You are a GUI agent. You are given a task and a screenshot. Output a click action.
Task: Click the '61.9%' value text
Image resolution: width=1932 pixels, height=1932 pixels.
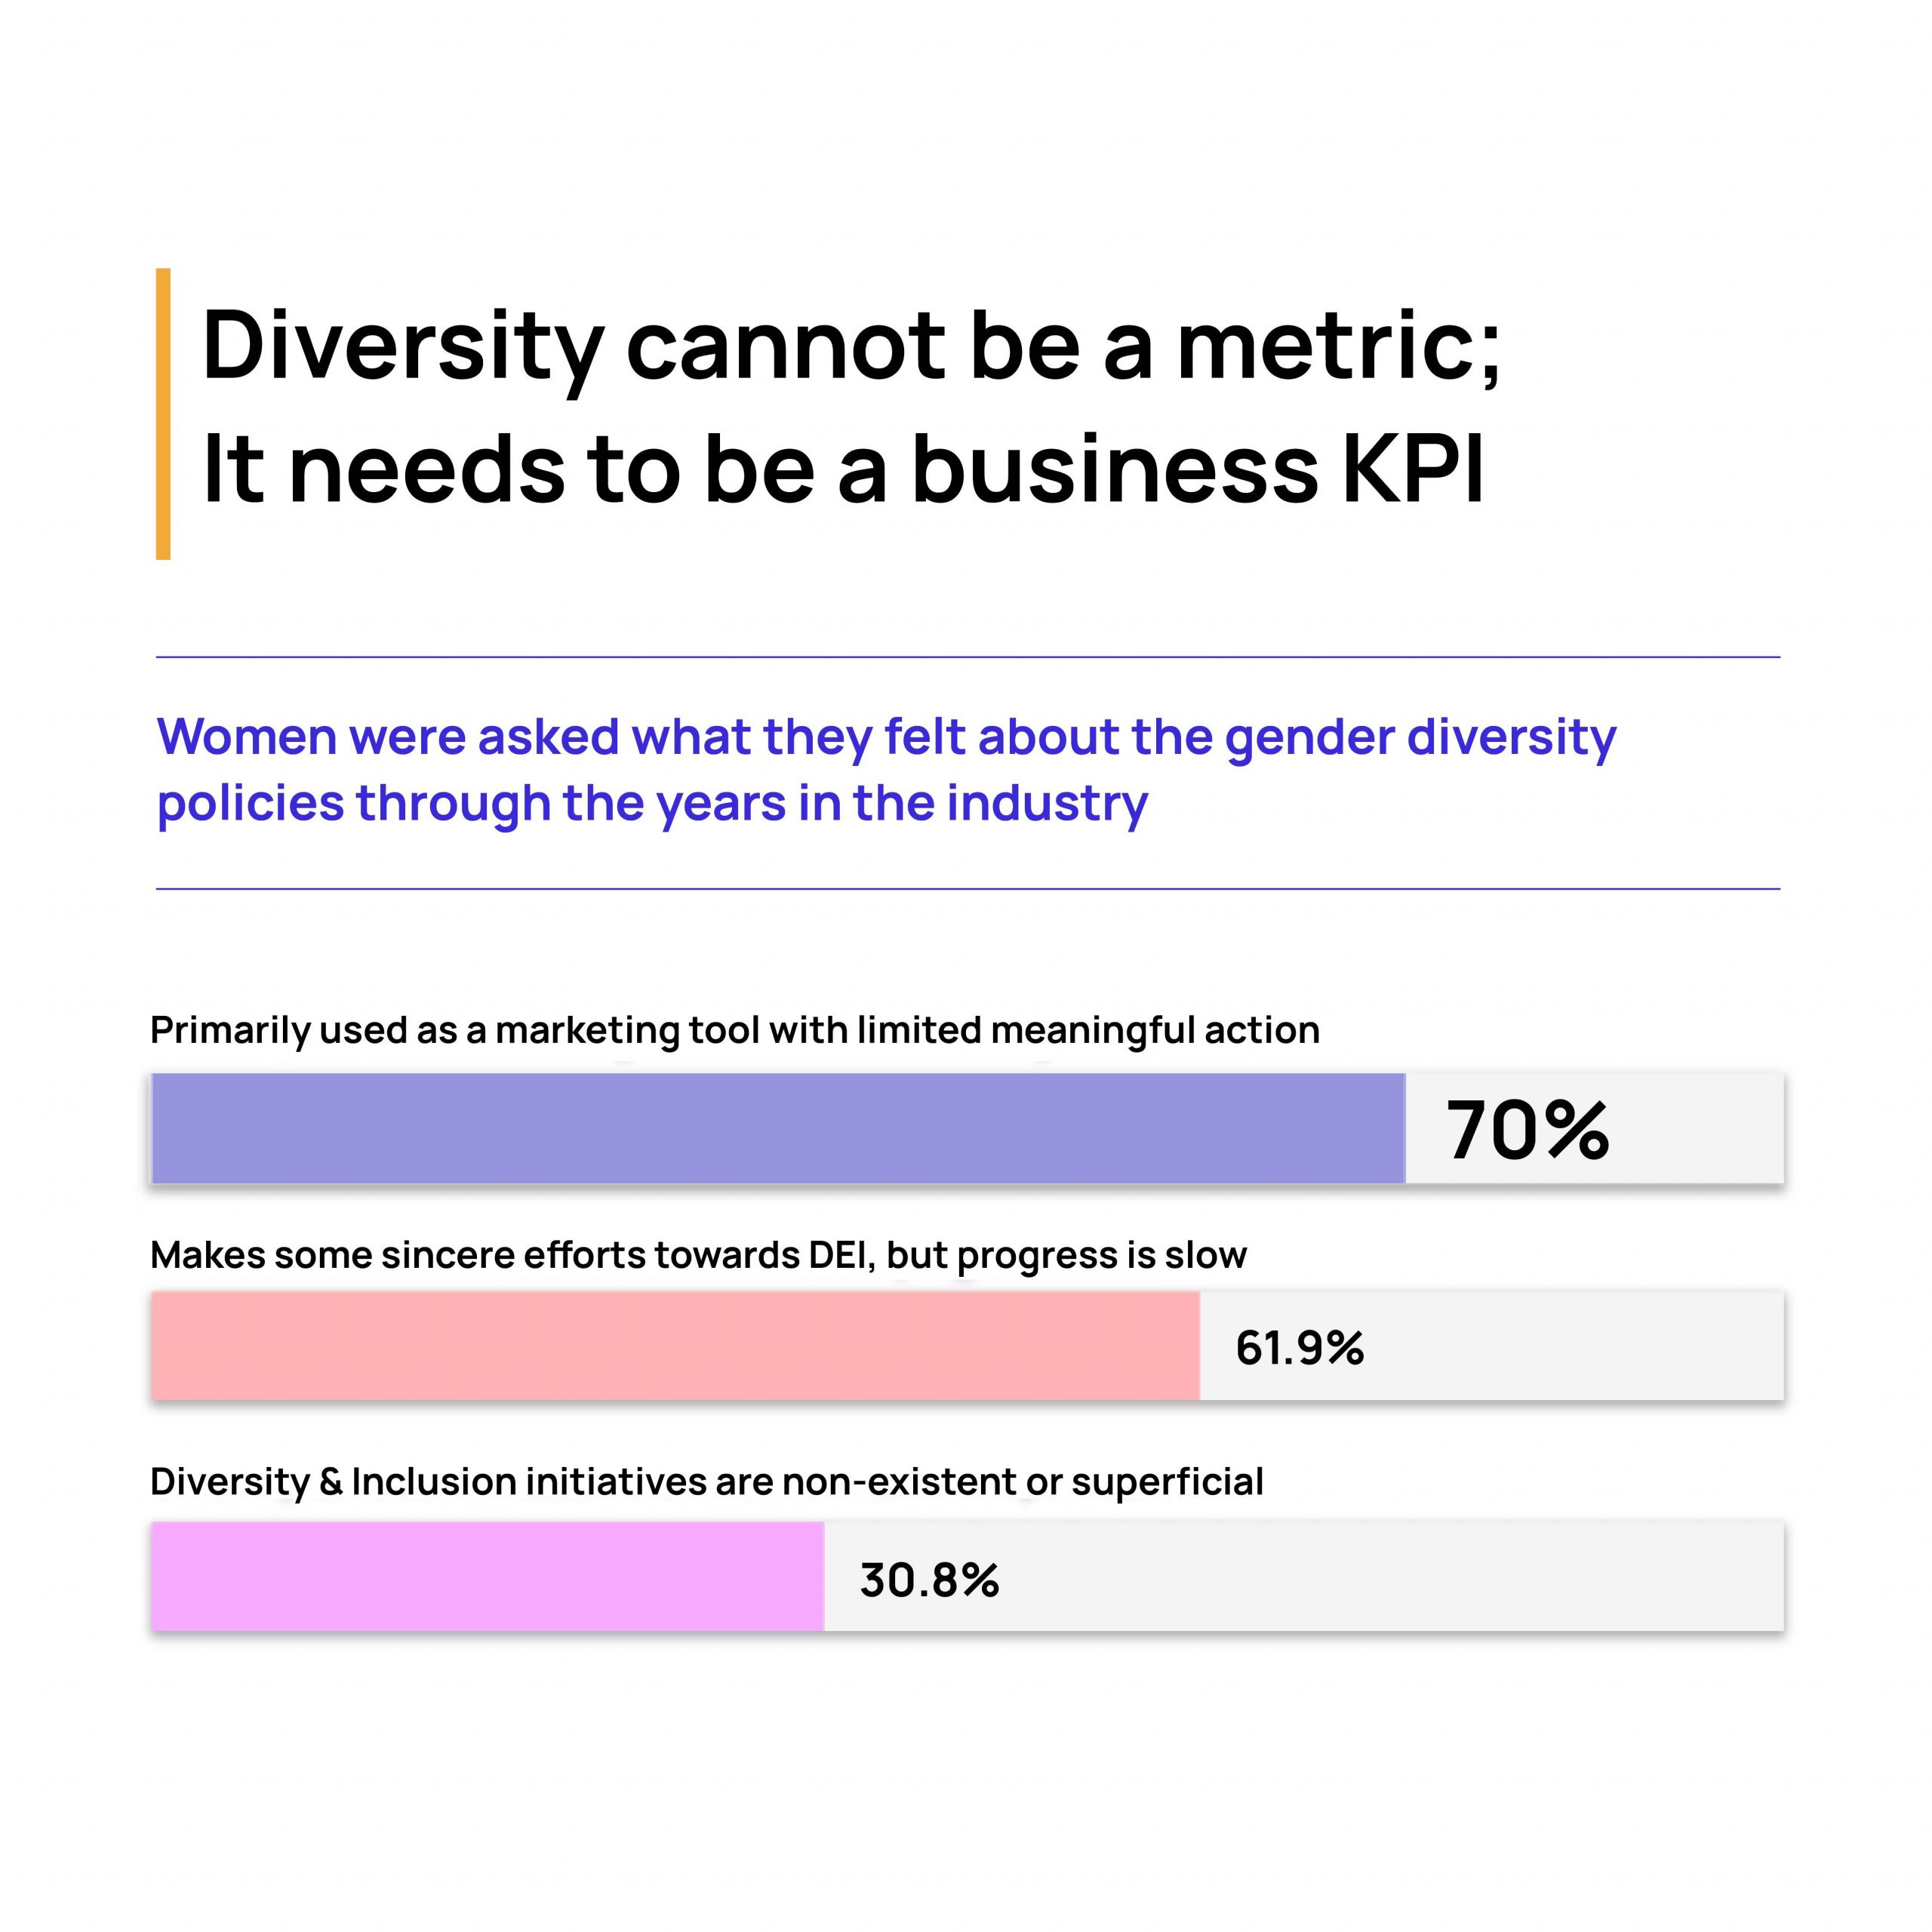click(x=1299, y=1348)
